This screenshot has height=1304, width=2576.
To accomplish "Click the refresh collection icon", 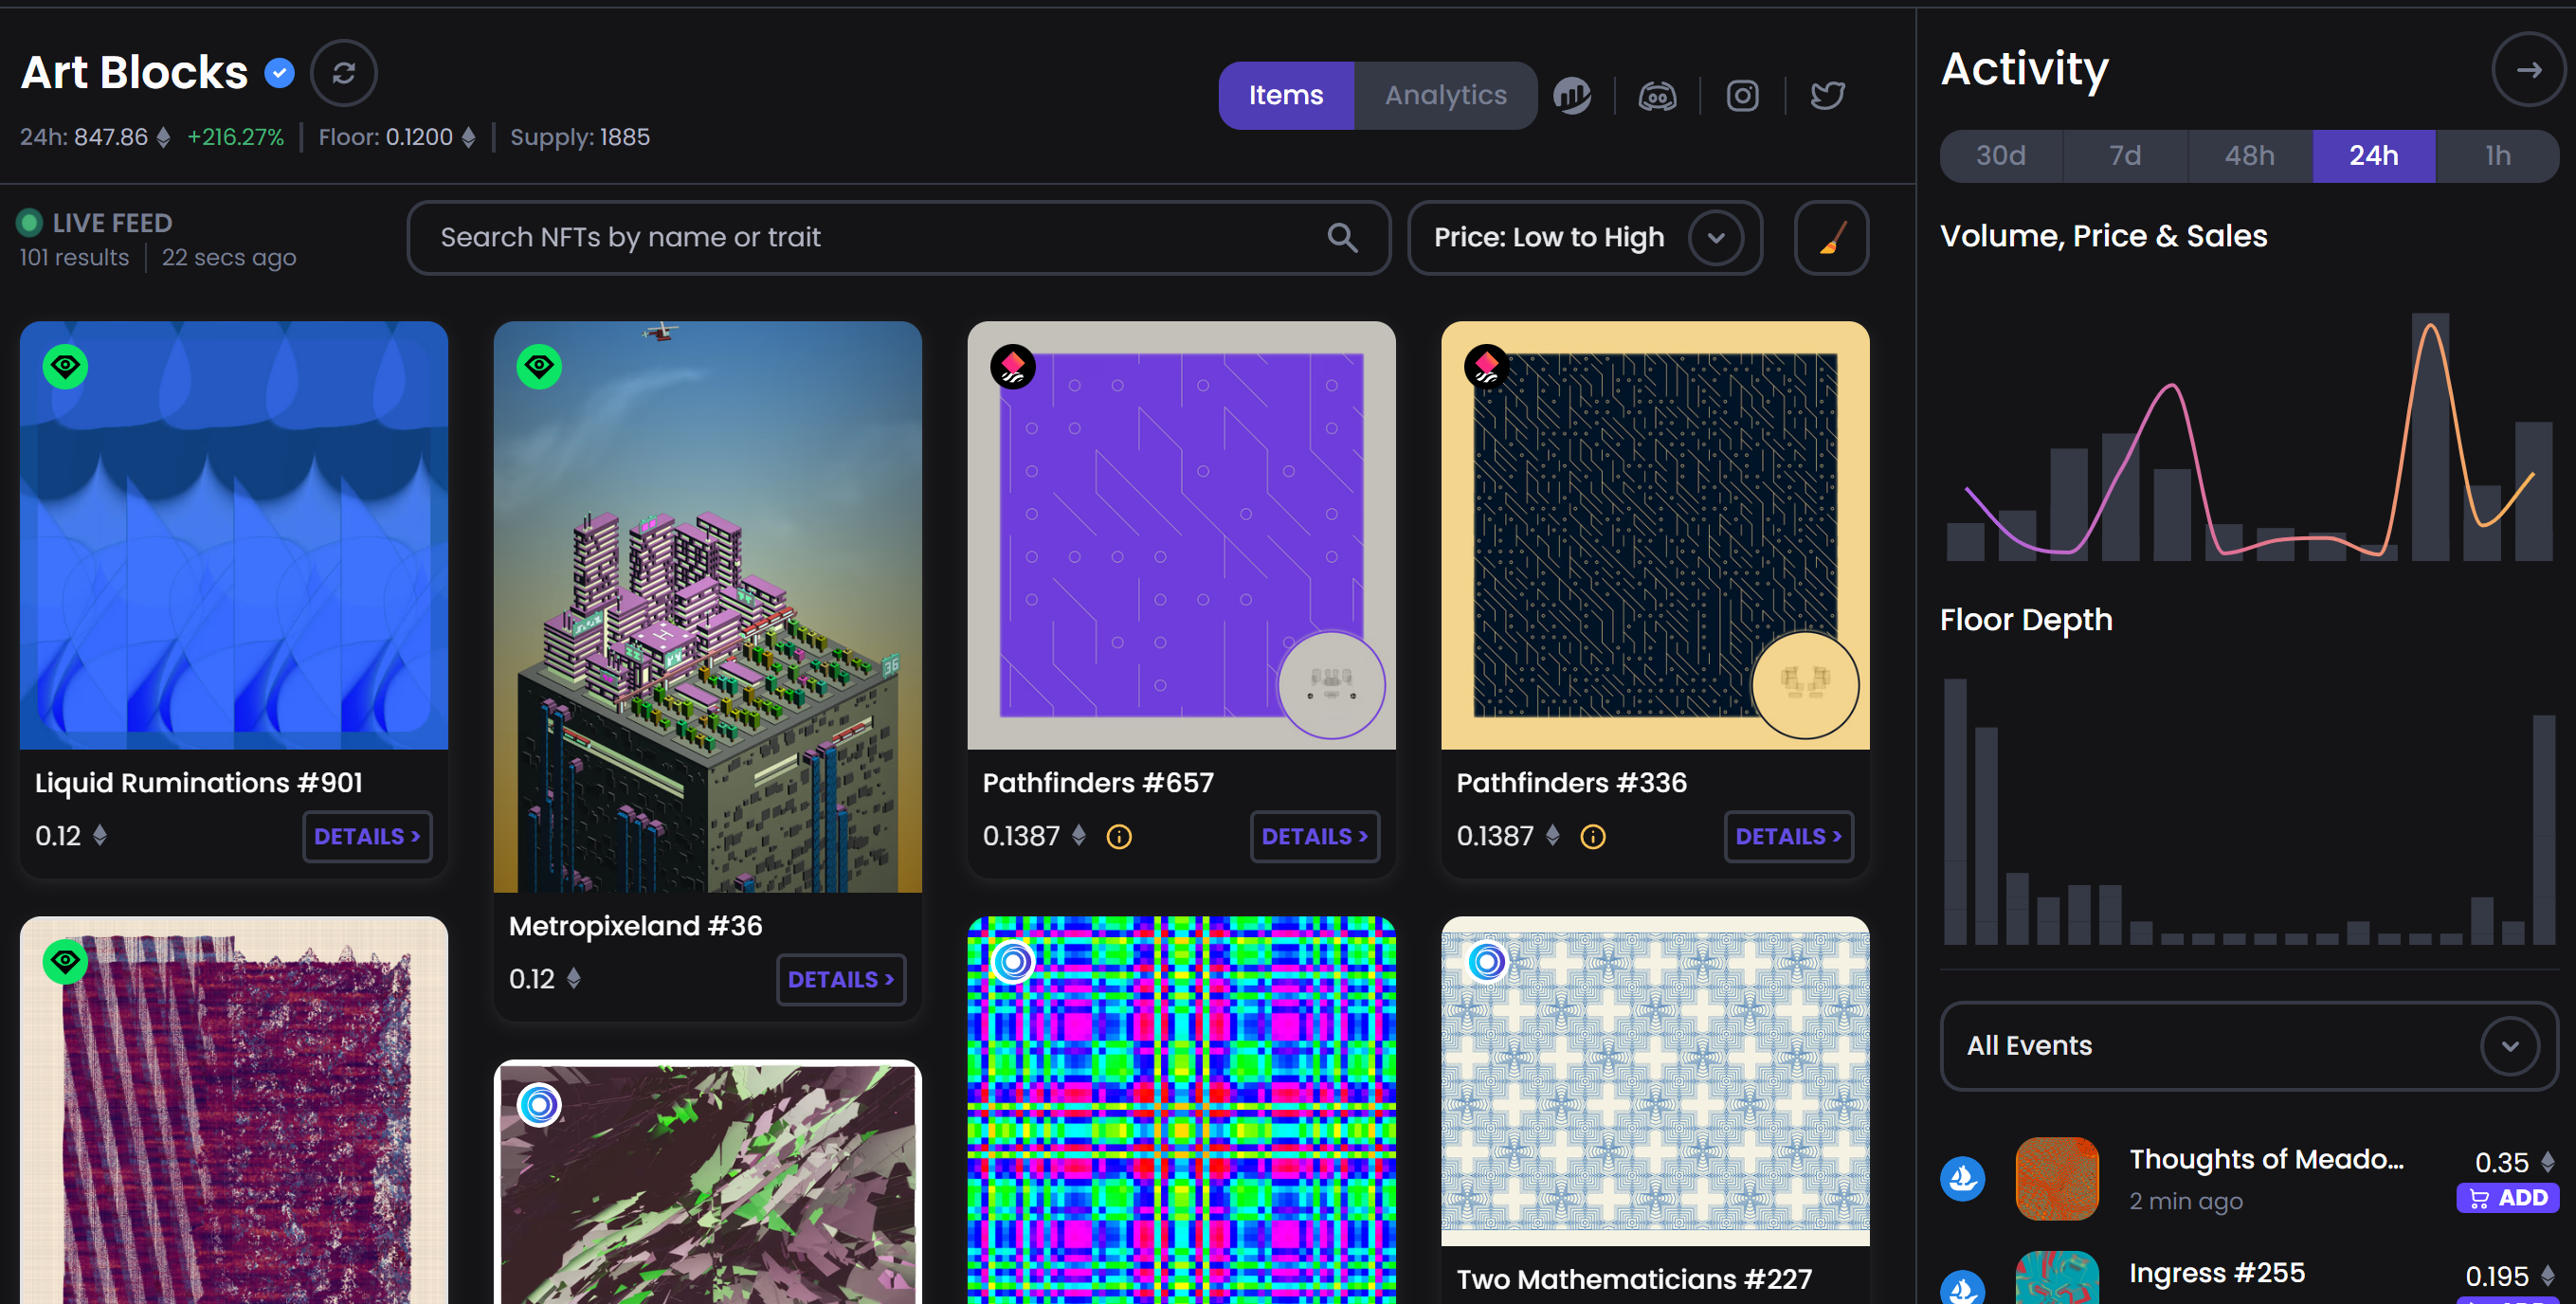I will [x=343, y=73].
